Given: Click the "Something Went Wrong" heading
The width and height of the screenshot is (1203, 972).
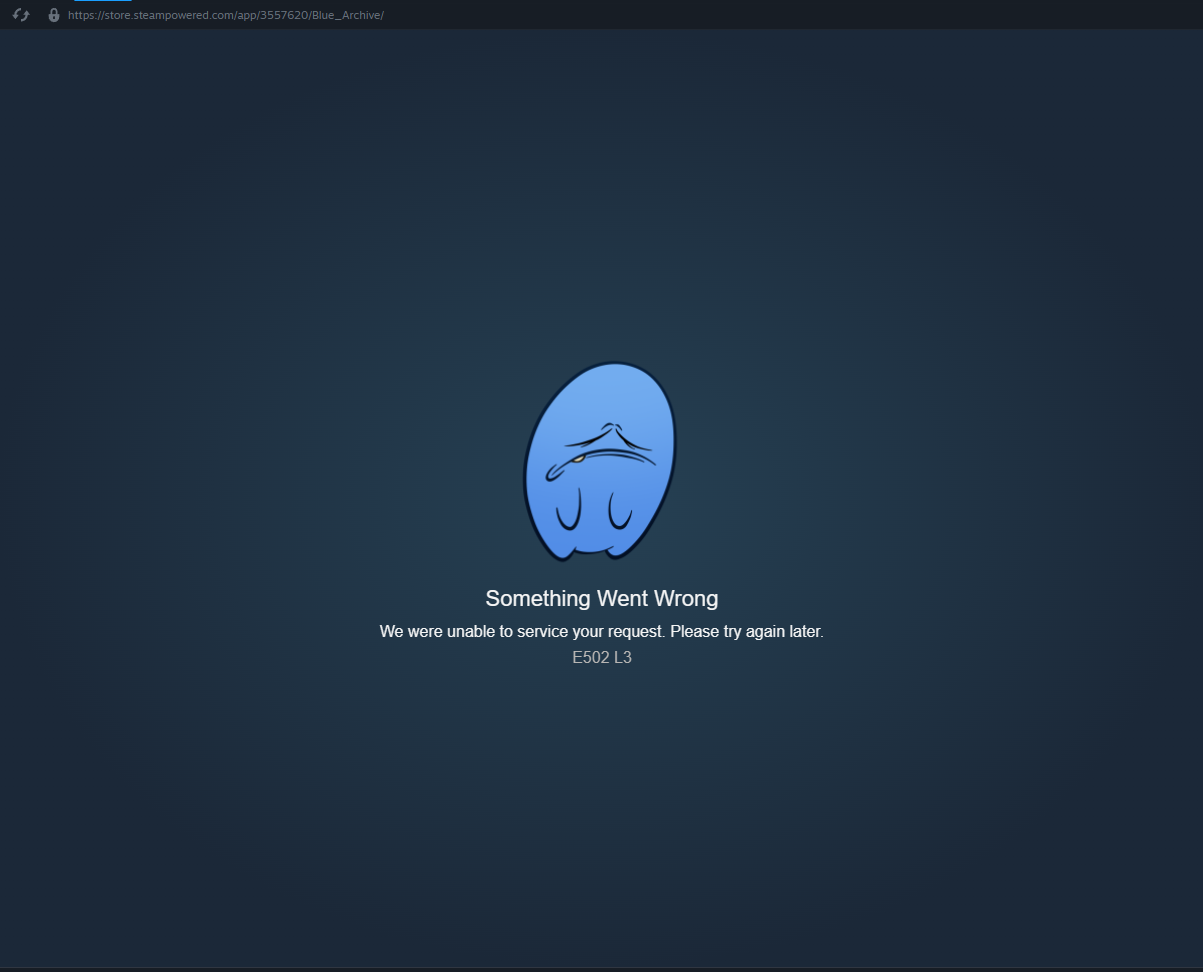Looking at the screenshot, I should 602,598.
